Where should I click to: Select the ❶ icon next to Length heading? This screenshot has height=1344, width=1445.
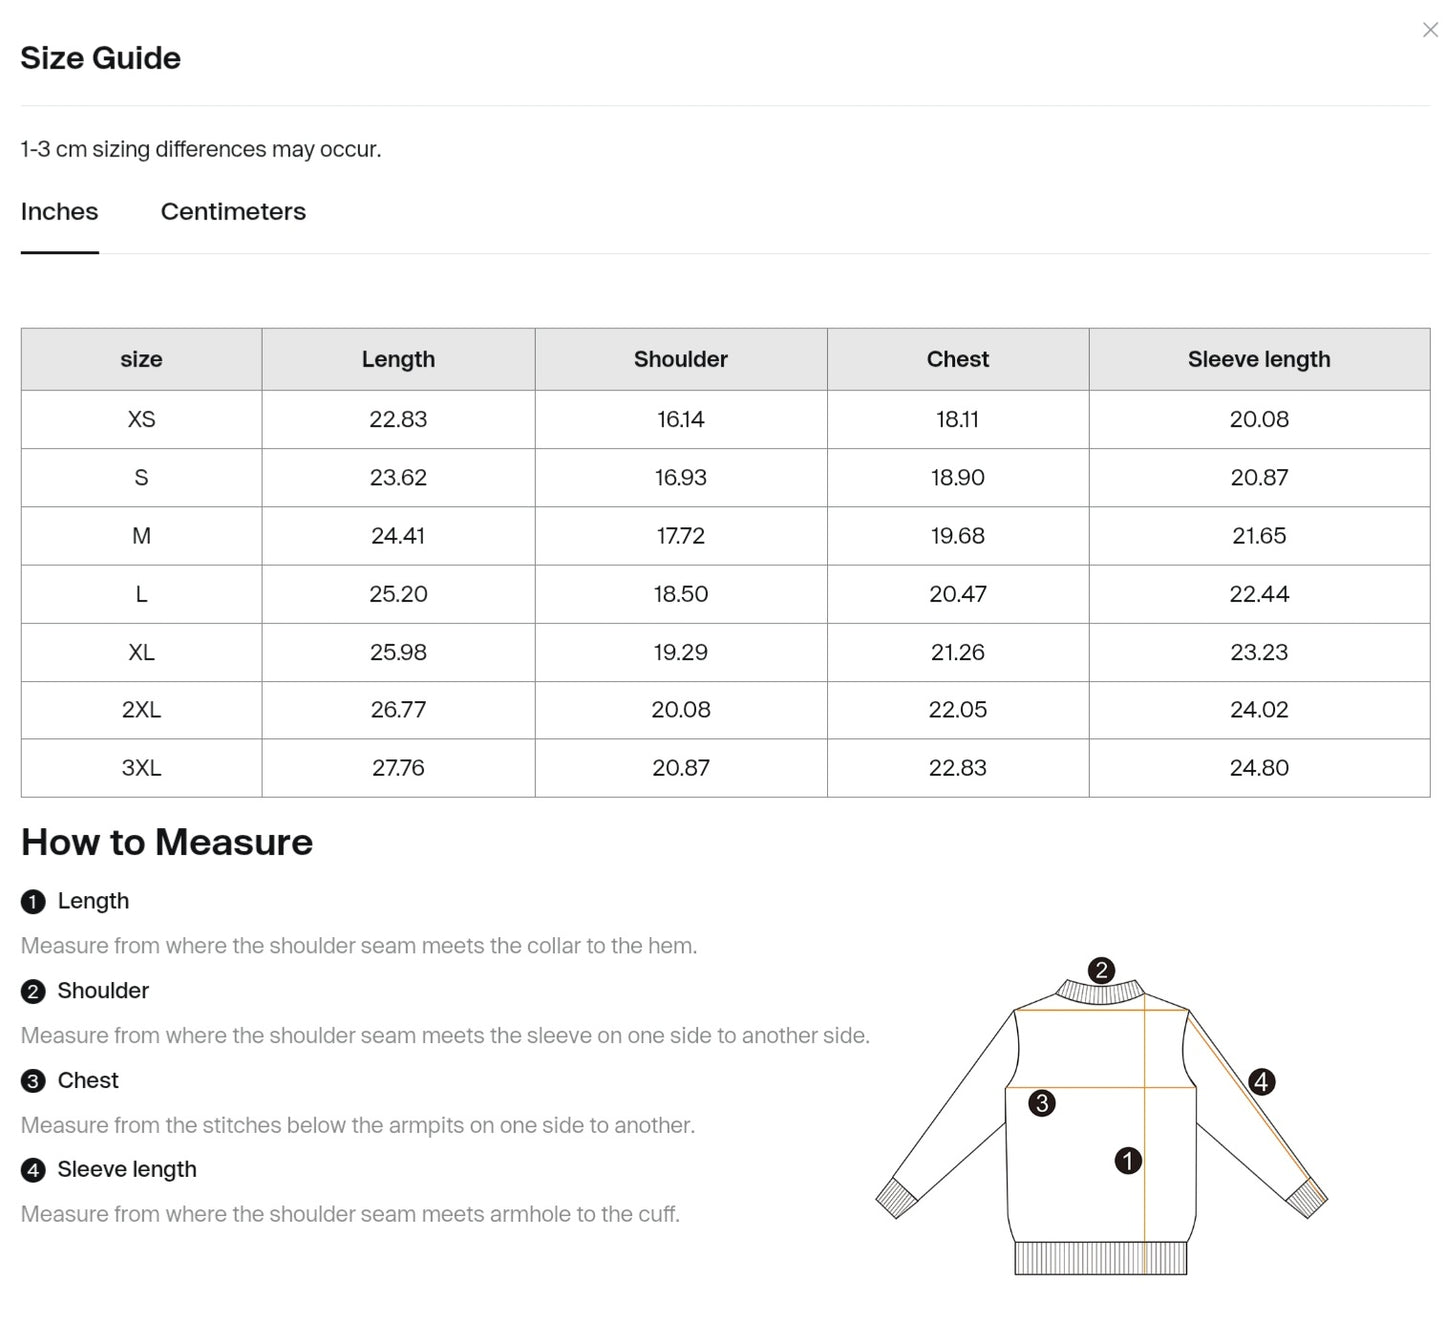pyautogui.click(x=33, y=901)
